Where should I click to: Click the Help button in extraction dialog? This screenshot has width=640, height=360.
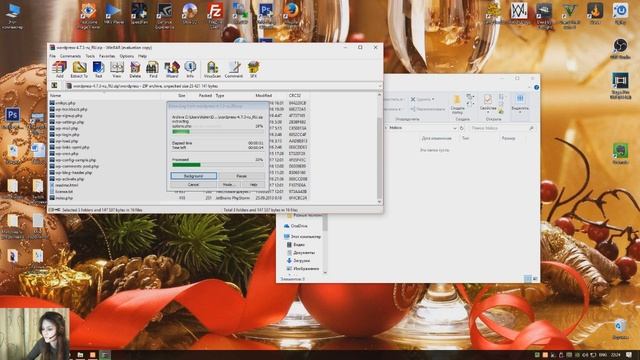point(253,184)
